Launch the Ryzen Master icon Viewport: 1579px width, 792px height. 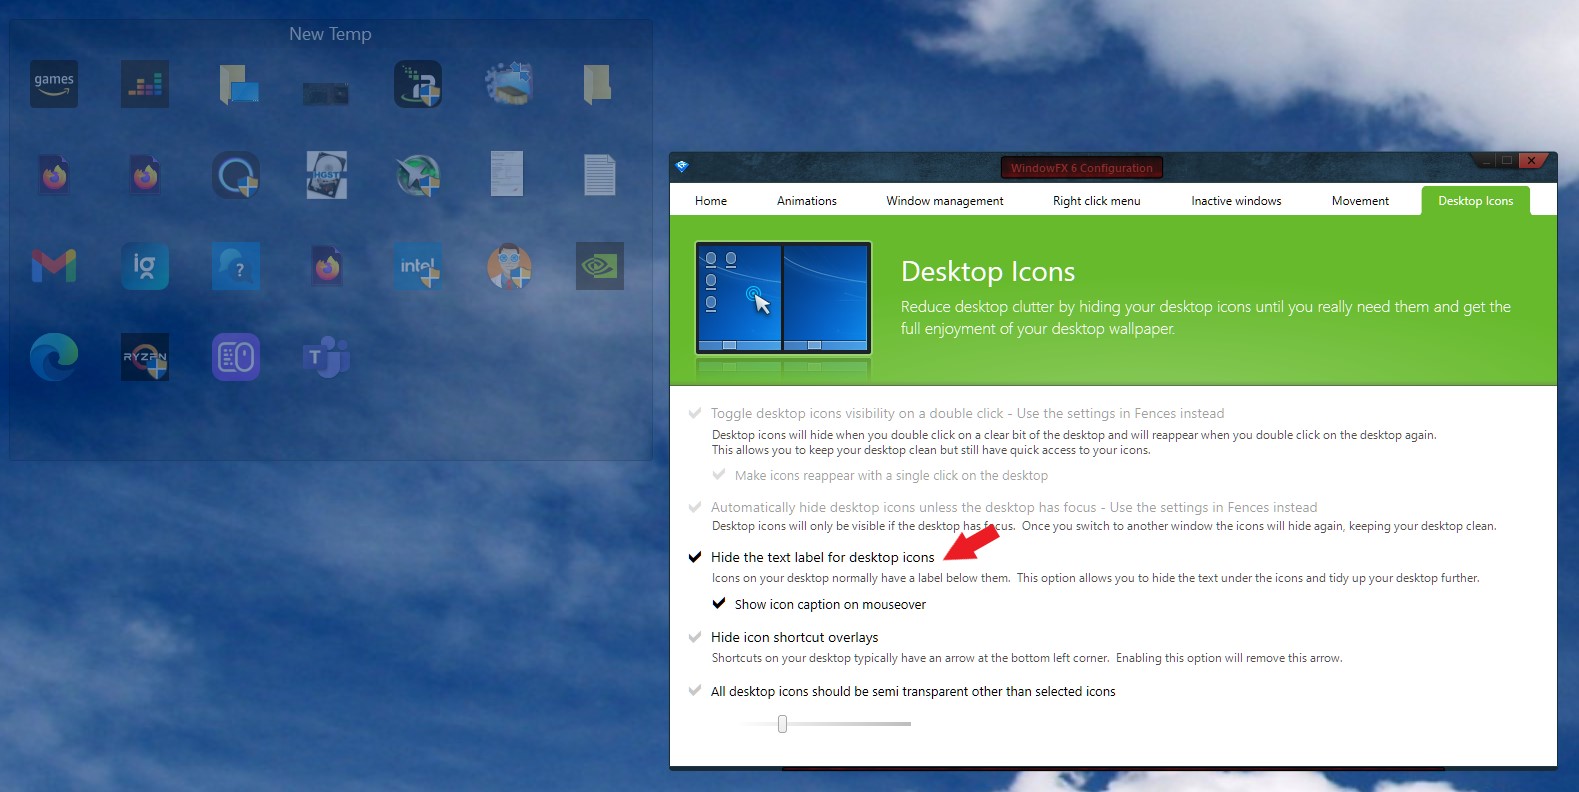pyautogui.click(x=145, y=357)
